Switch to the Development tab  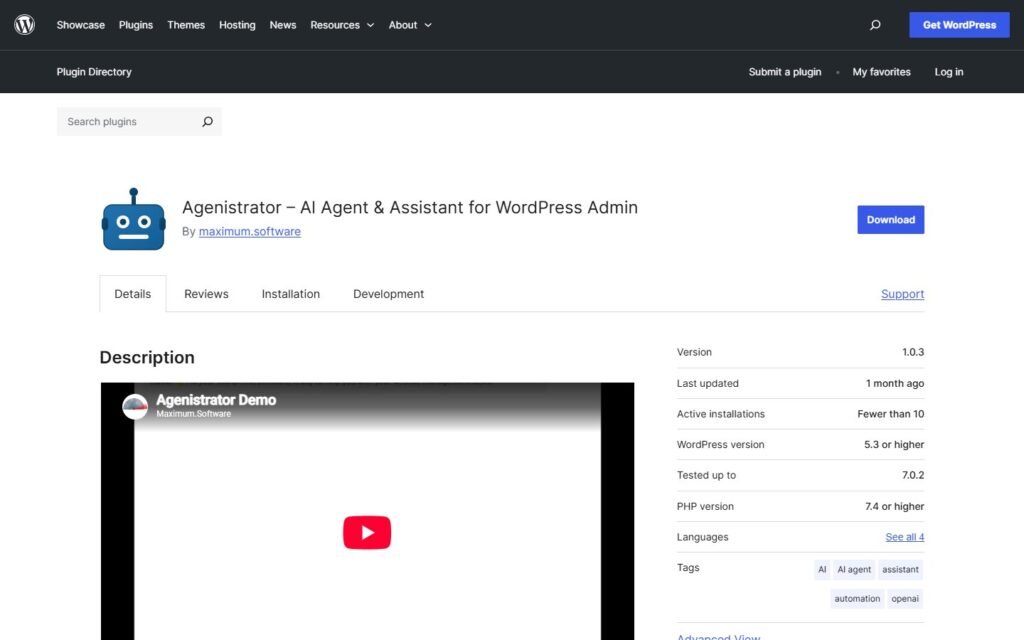[389, 294]
